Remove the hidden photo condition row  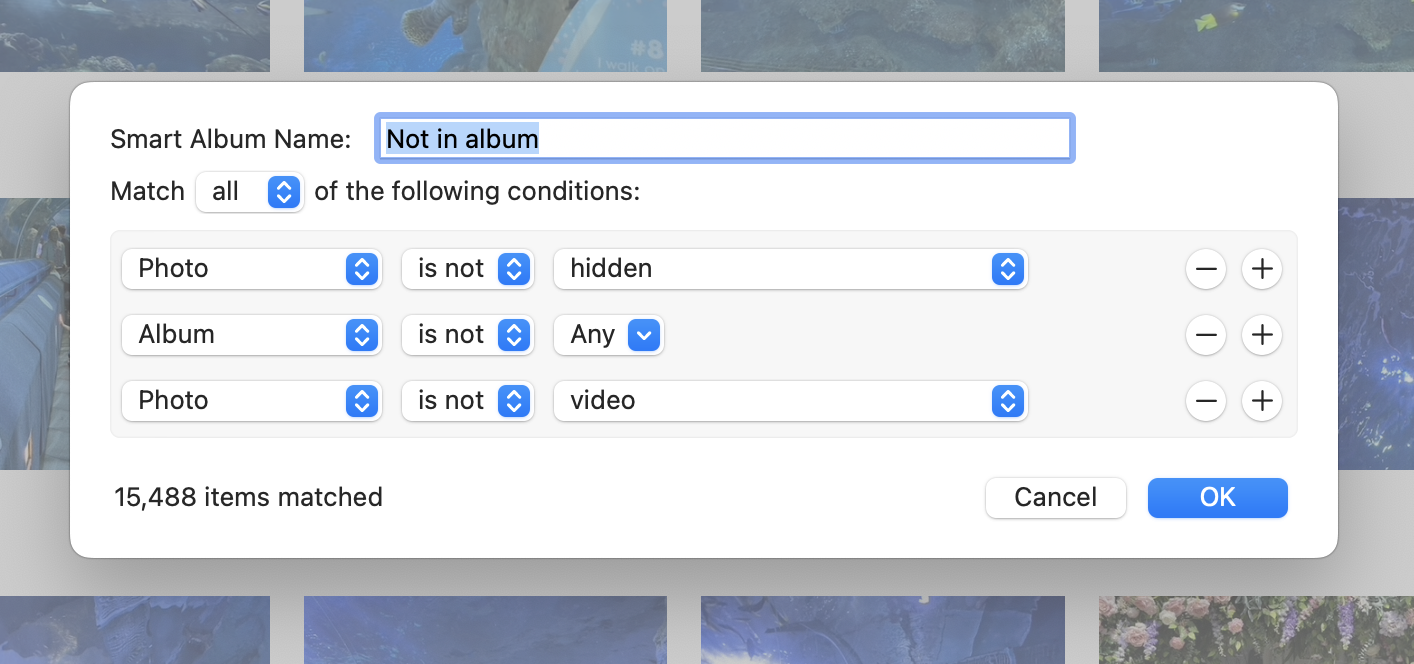[1206, 269]
